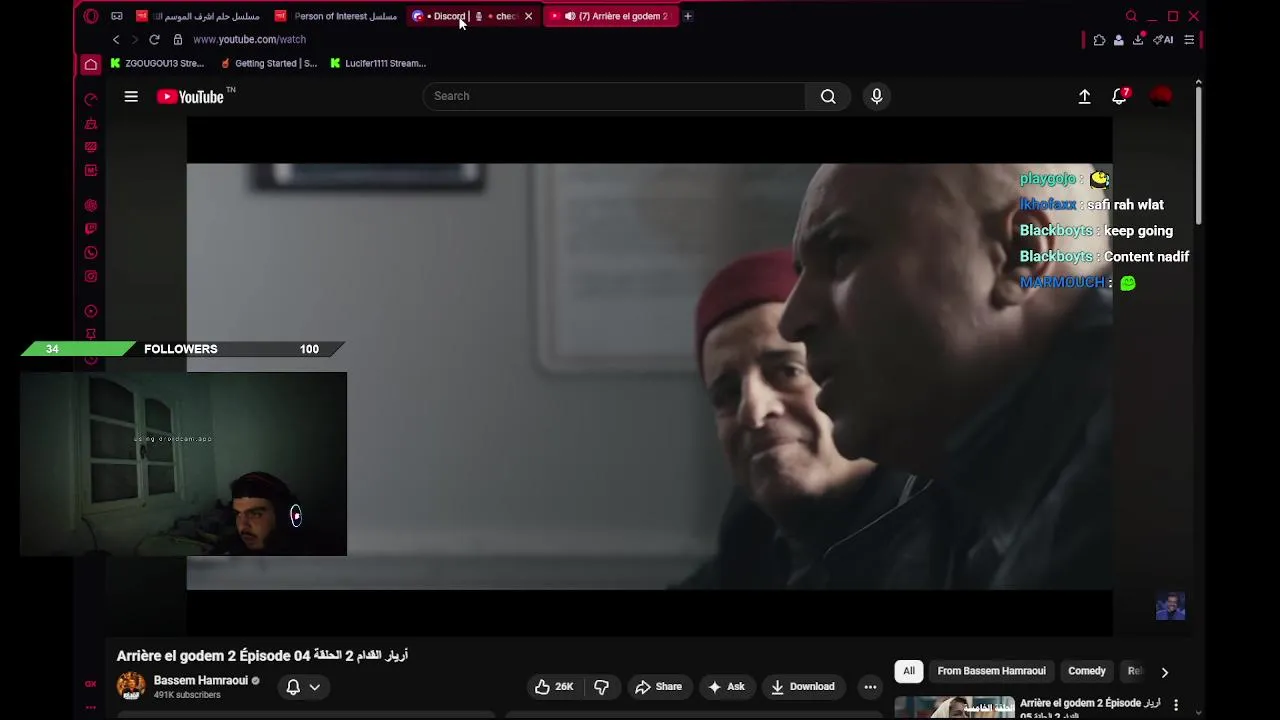This screenshot has width=1280, height=720.
Task: Open the YouTube create upload icon
Action: [x=1084, y=96]
